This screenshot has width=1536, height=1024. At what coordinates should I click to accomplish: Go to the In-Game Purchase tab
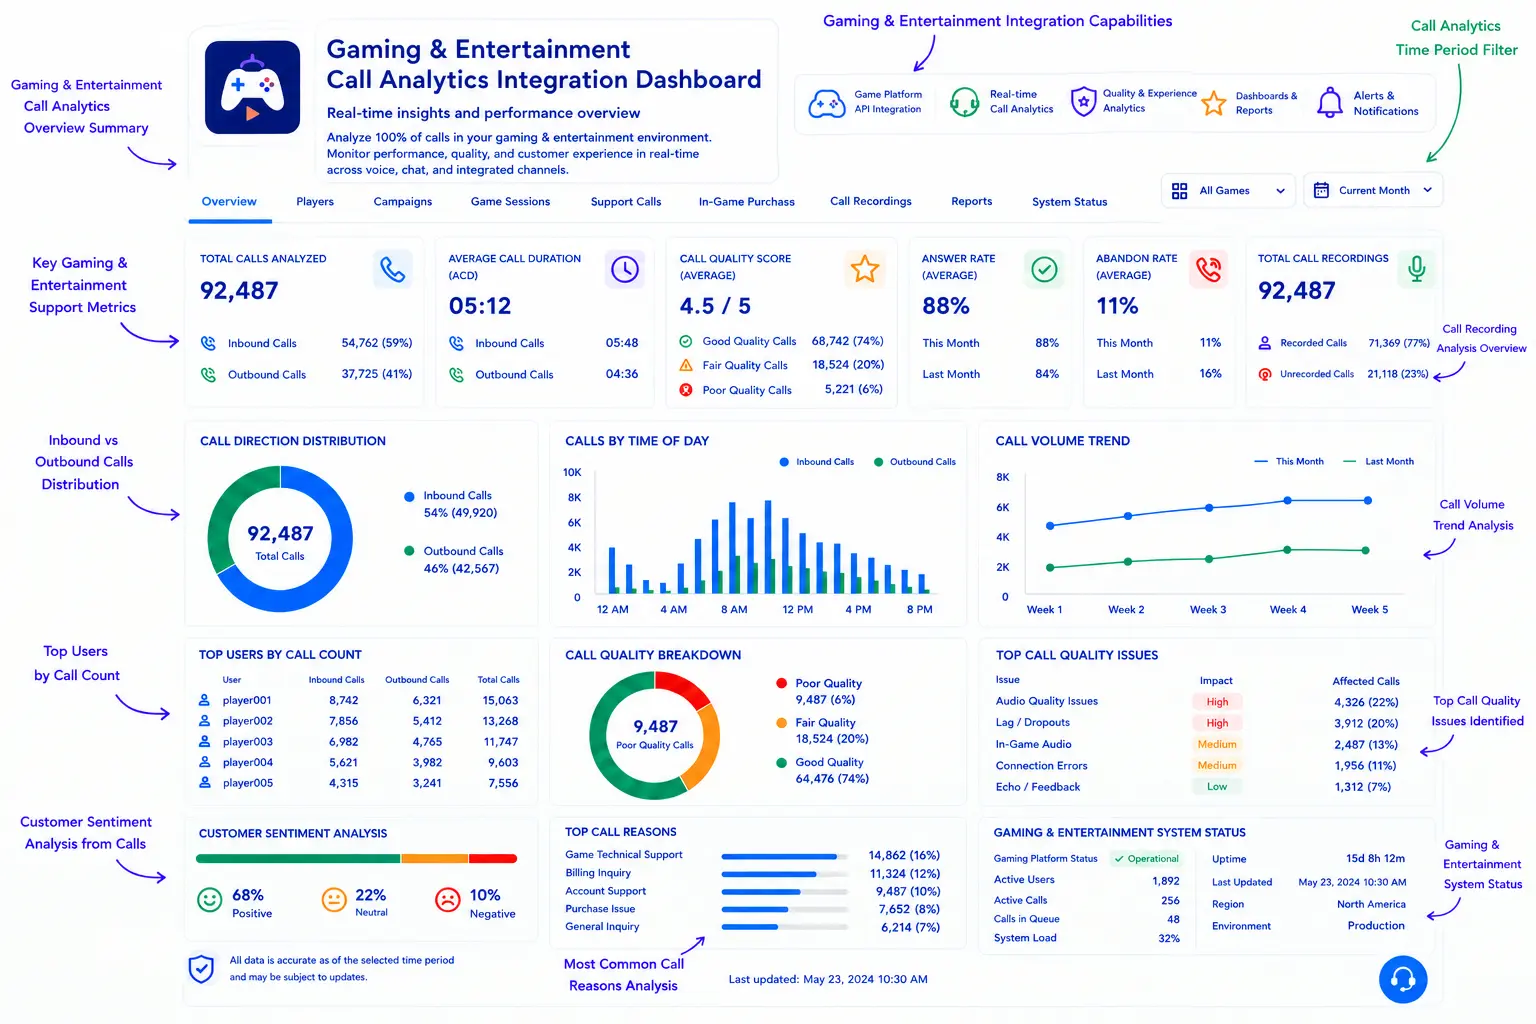click(746, 202)
